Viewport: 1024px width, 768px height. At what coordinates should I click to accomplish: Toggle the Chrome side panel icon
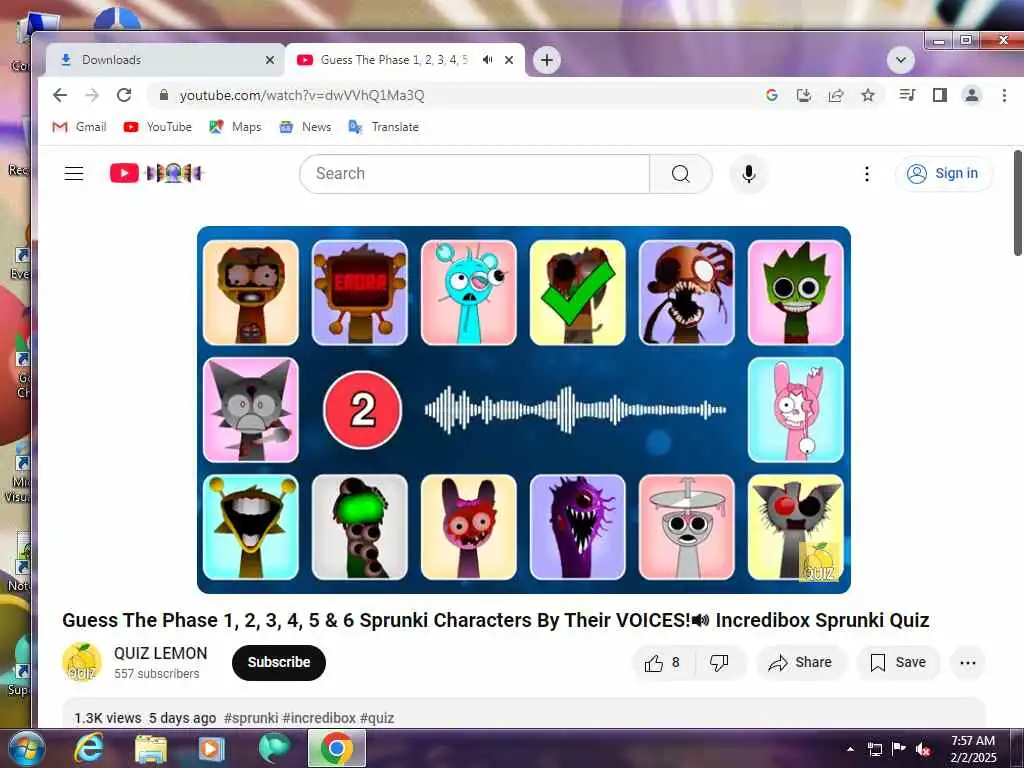click(x=940, y=95)
